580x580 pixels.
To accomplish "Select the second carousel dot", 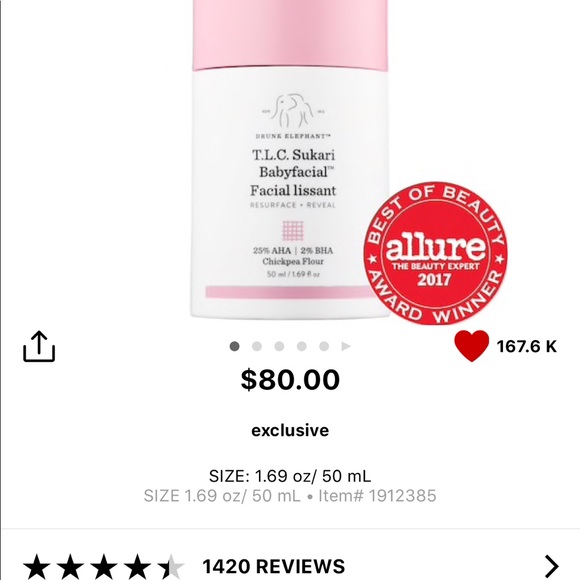I will (257, 346).
